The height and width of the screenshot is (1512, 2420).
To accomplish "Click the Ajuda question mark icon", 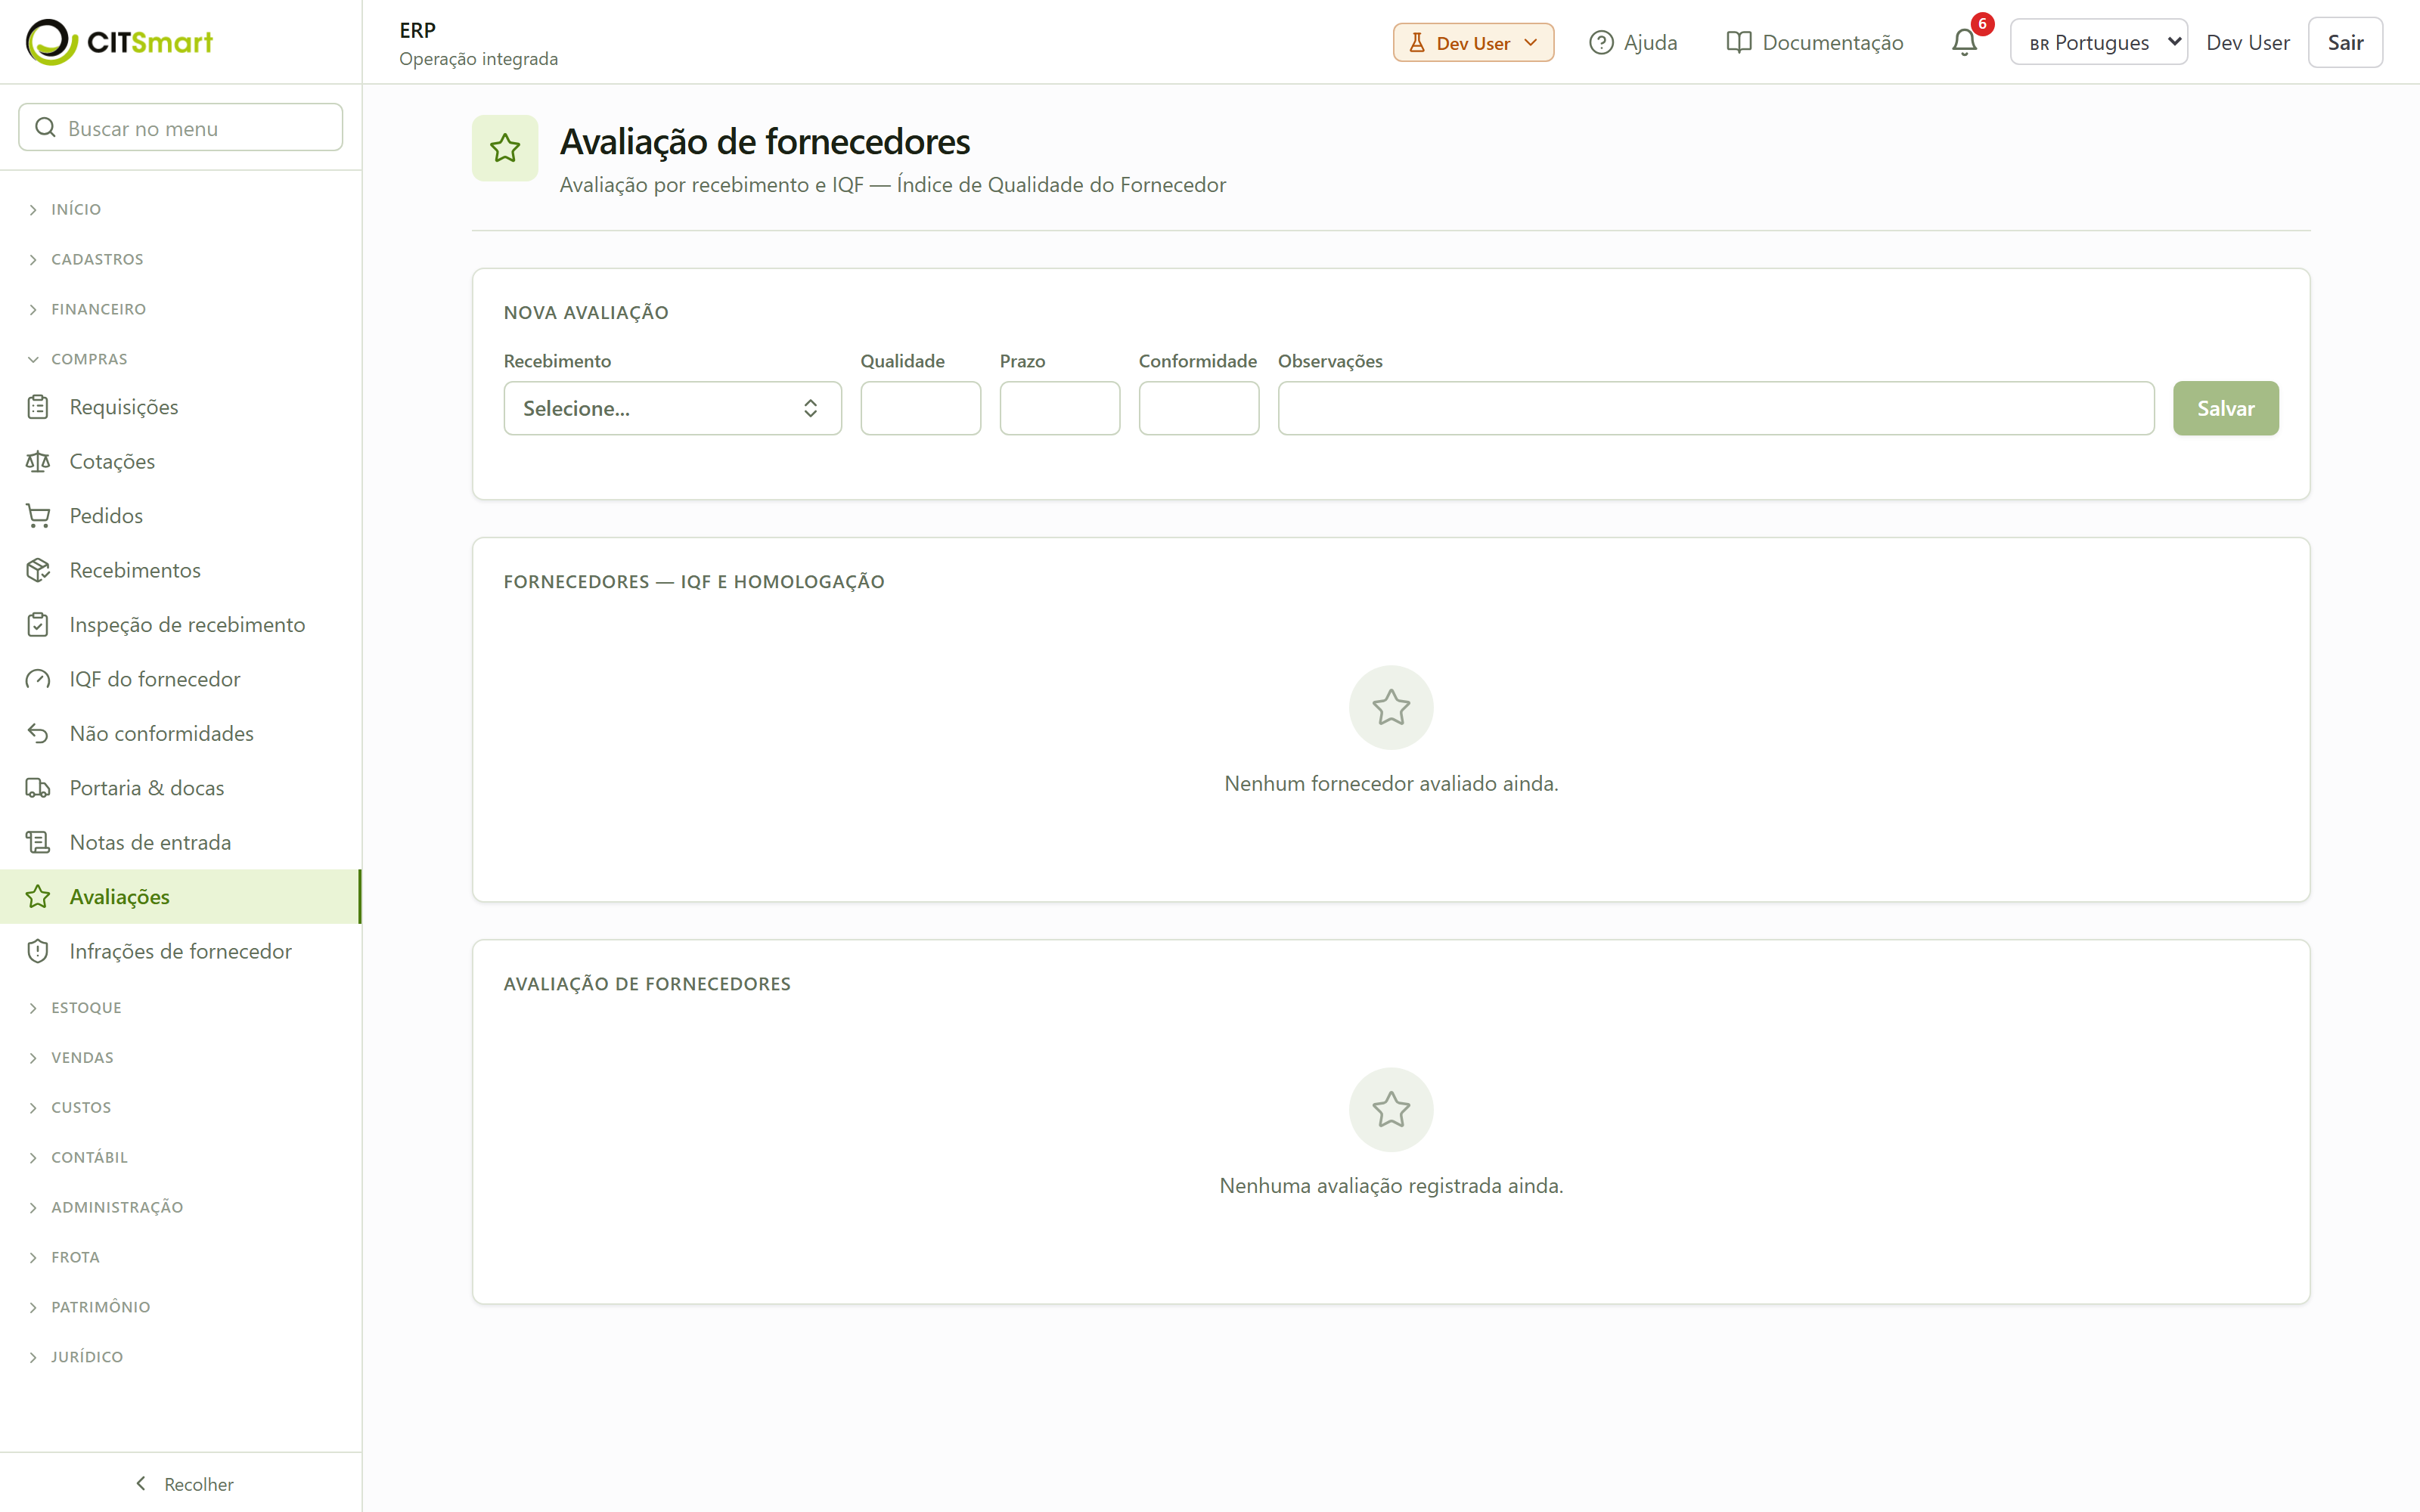I will pyautogui.click(x=1601, y=43).
